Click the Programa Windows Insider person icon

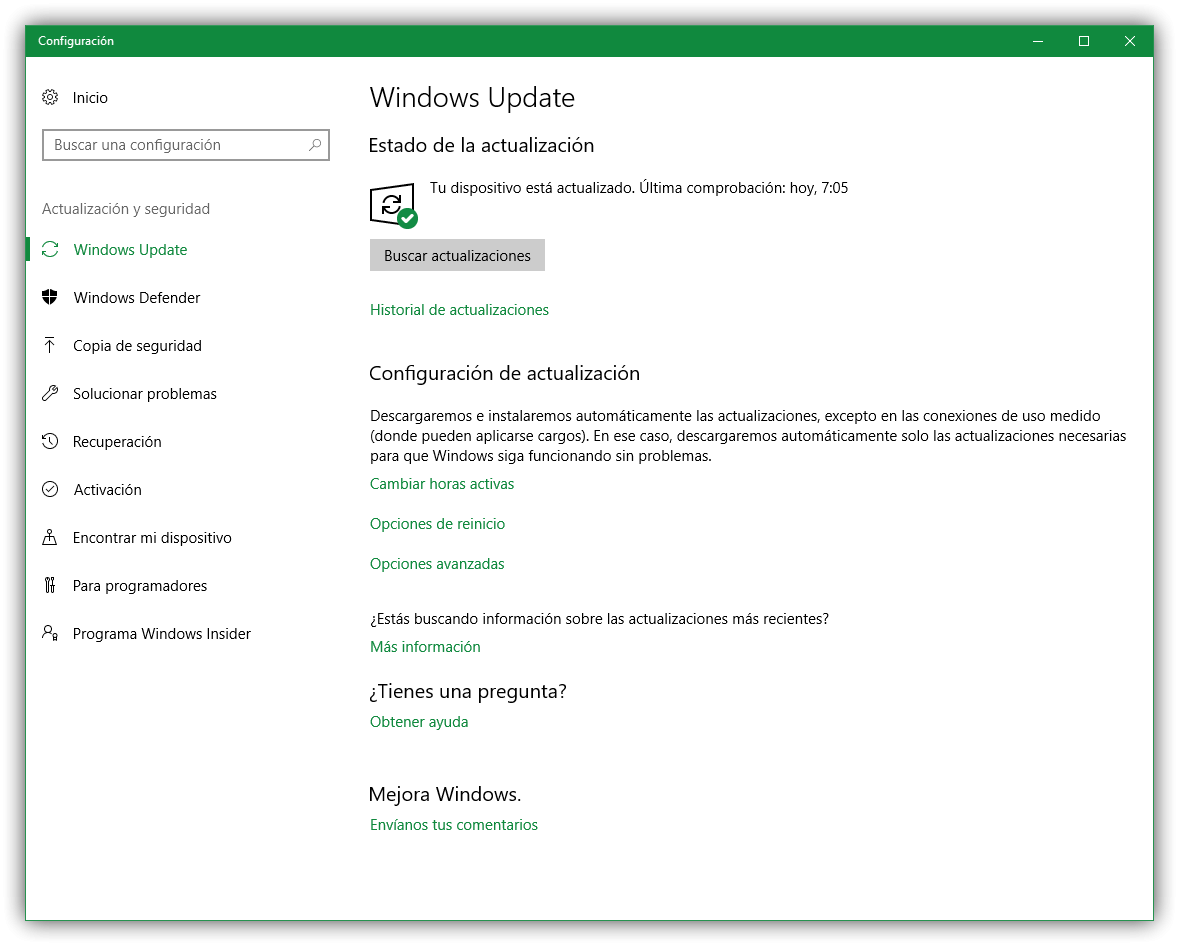pos(50,633)
